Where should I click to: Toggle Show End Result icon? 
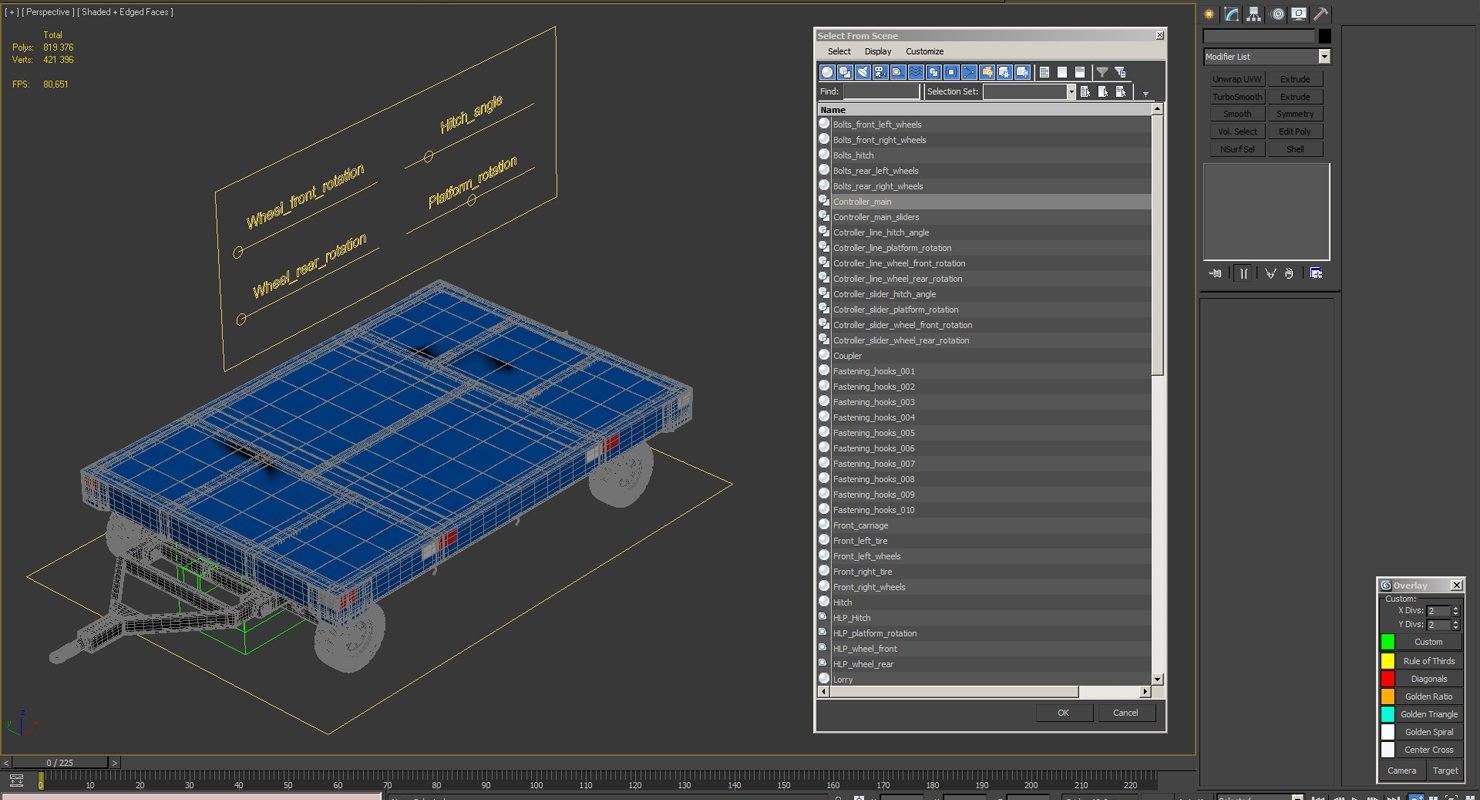coord(1243,273)
